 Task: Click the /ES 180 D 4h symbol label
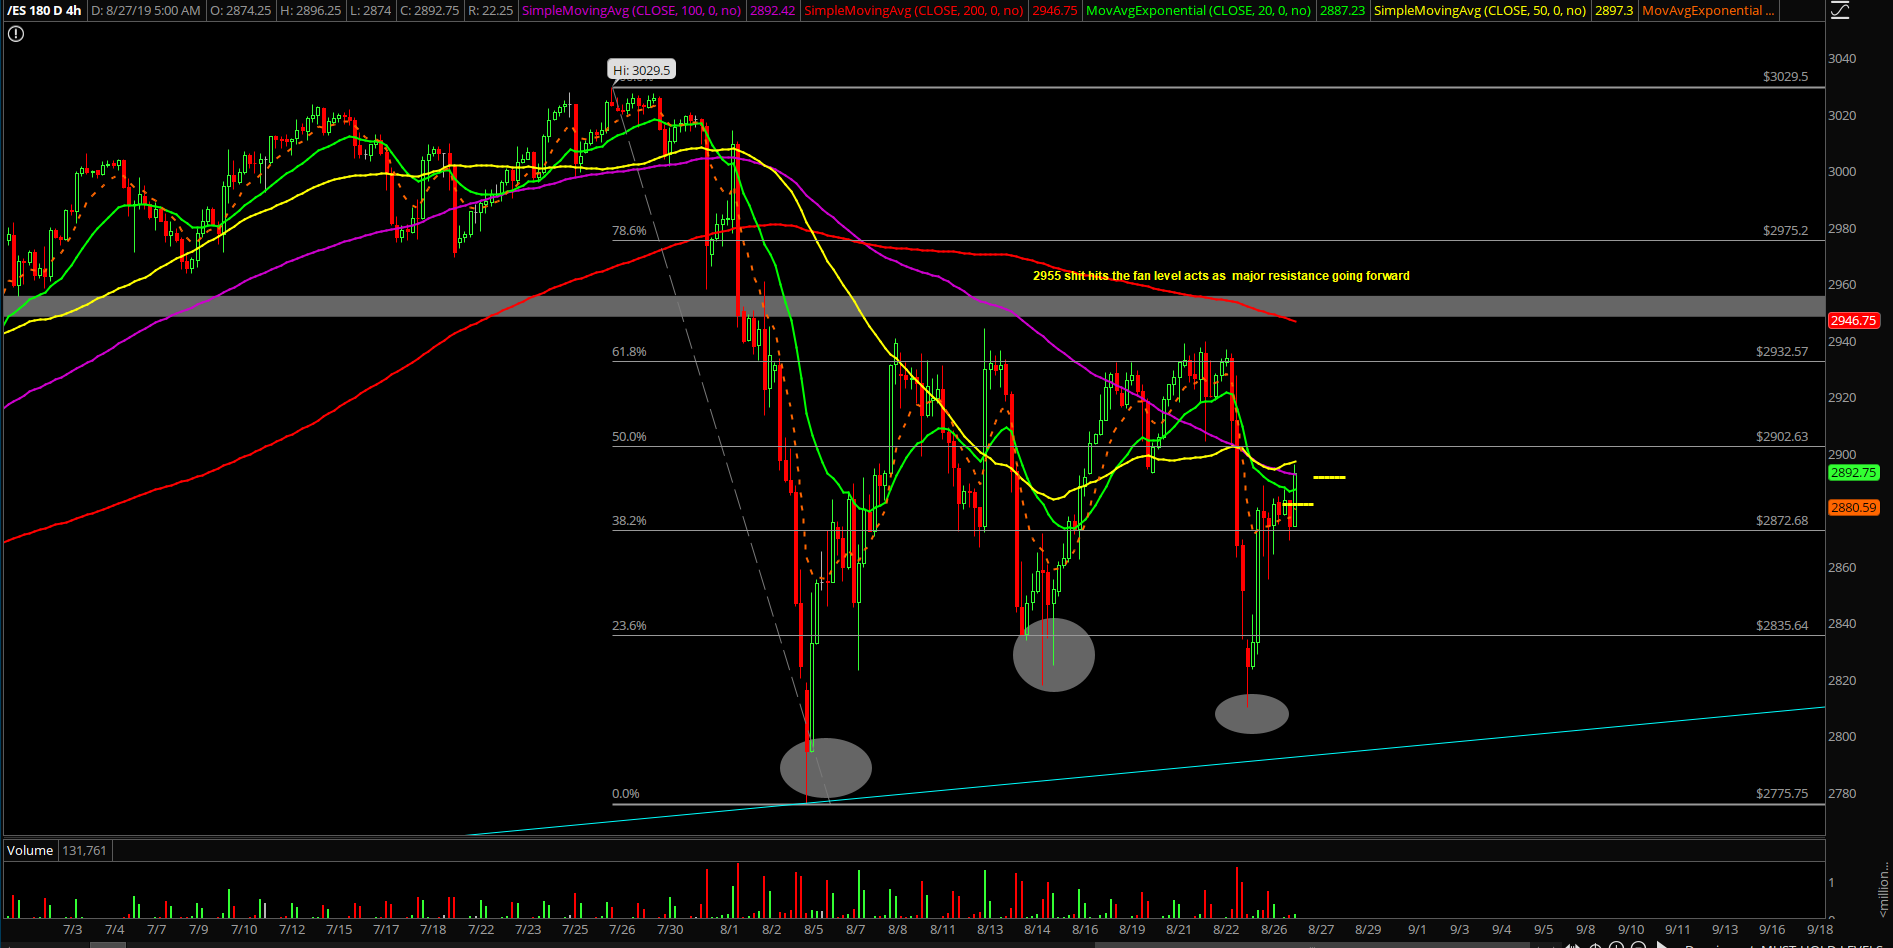(x=44, y=11)
